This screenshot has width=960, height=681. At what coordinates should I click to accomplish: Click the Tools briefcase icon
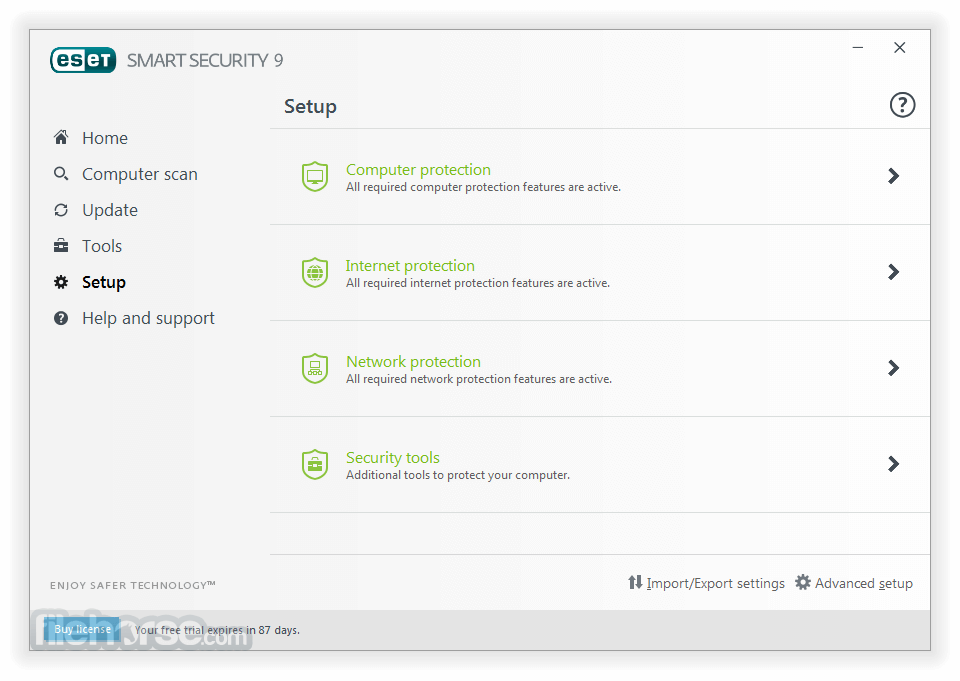coord(61,246)
